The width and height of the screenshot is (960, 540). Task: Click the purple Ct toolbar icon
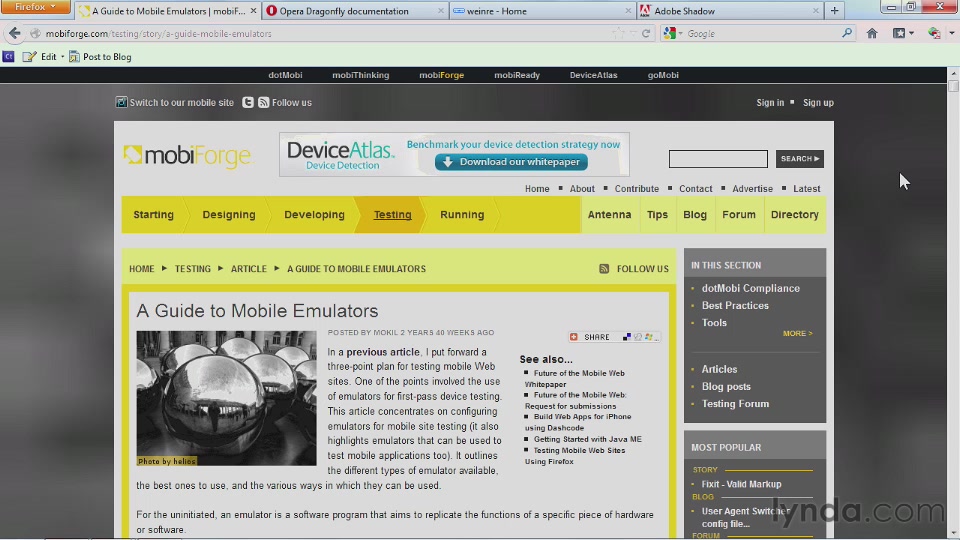coord(9,56)
